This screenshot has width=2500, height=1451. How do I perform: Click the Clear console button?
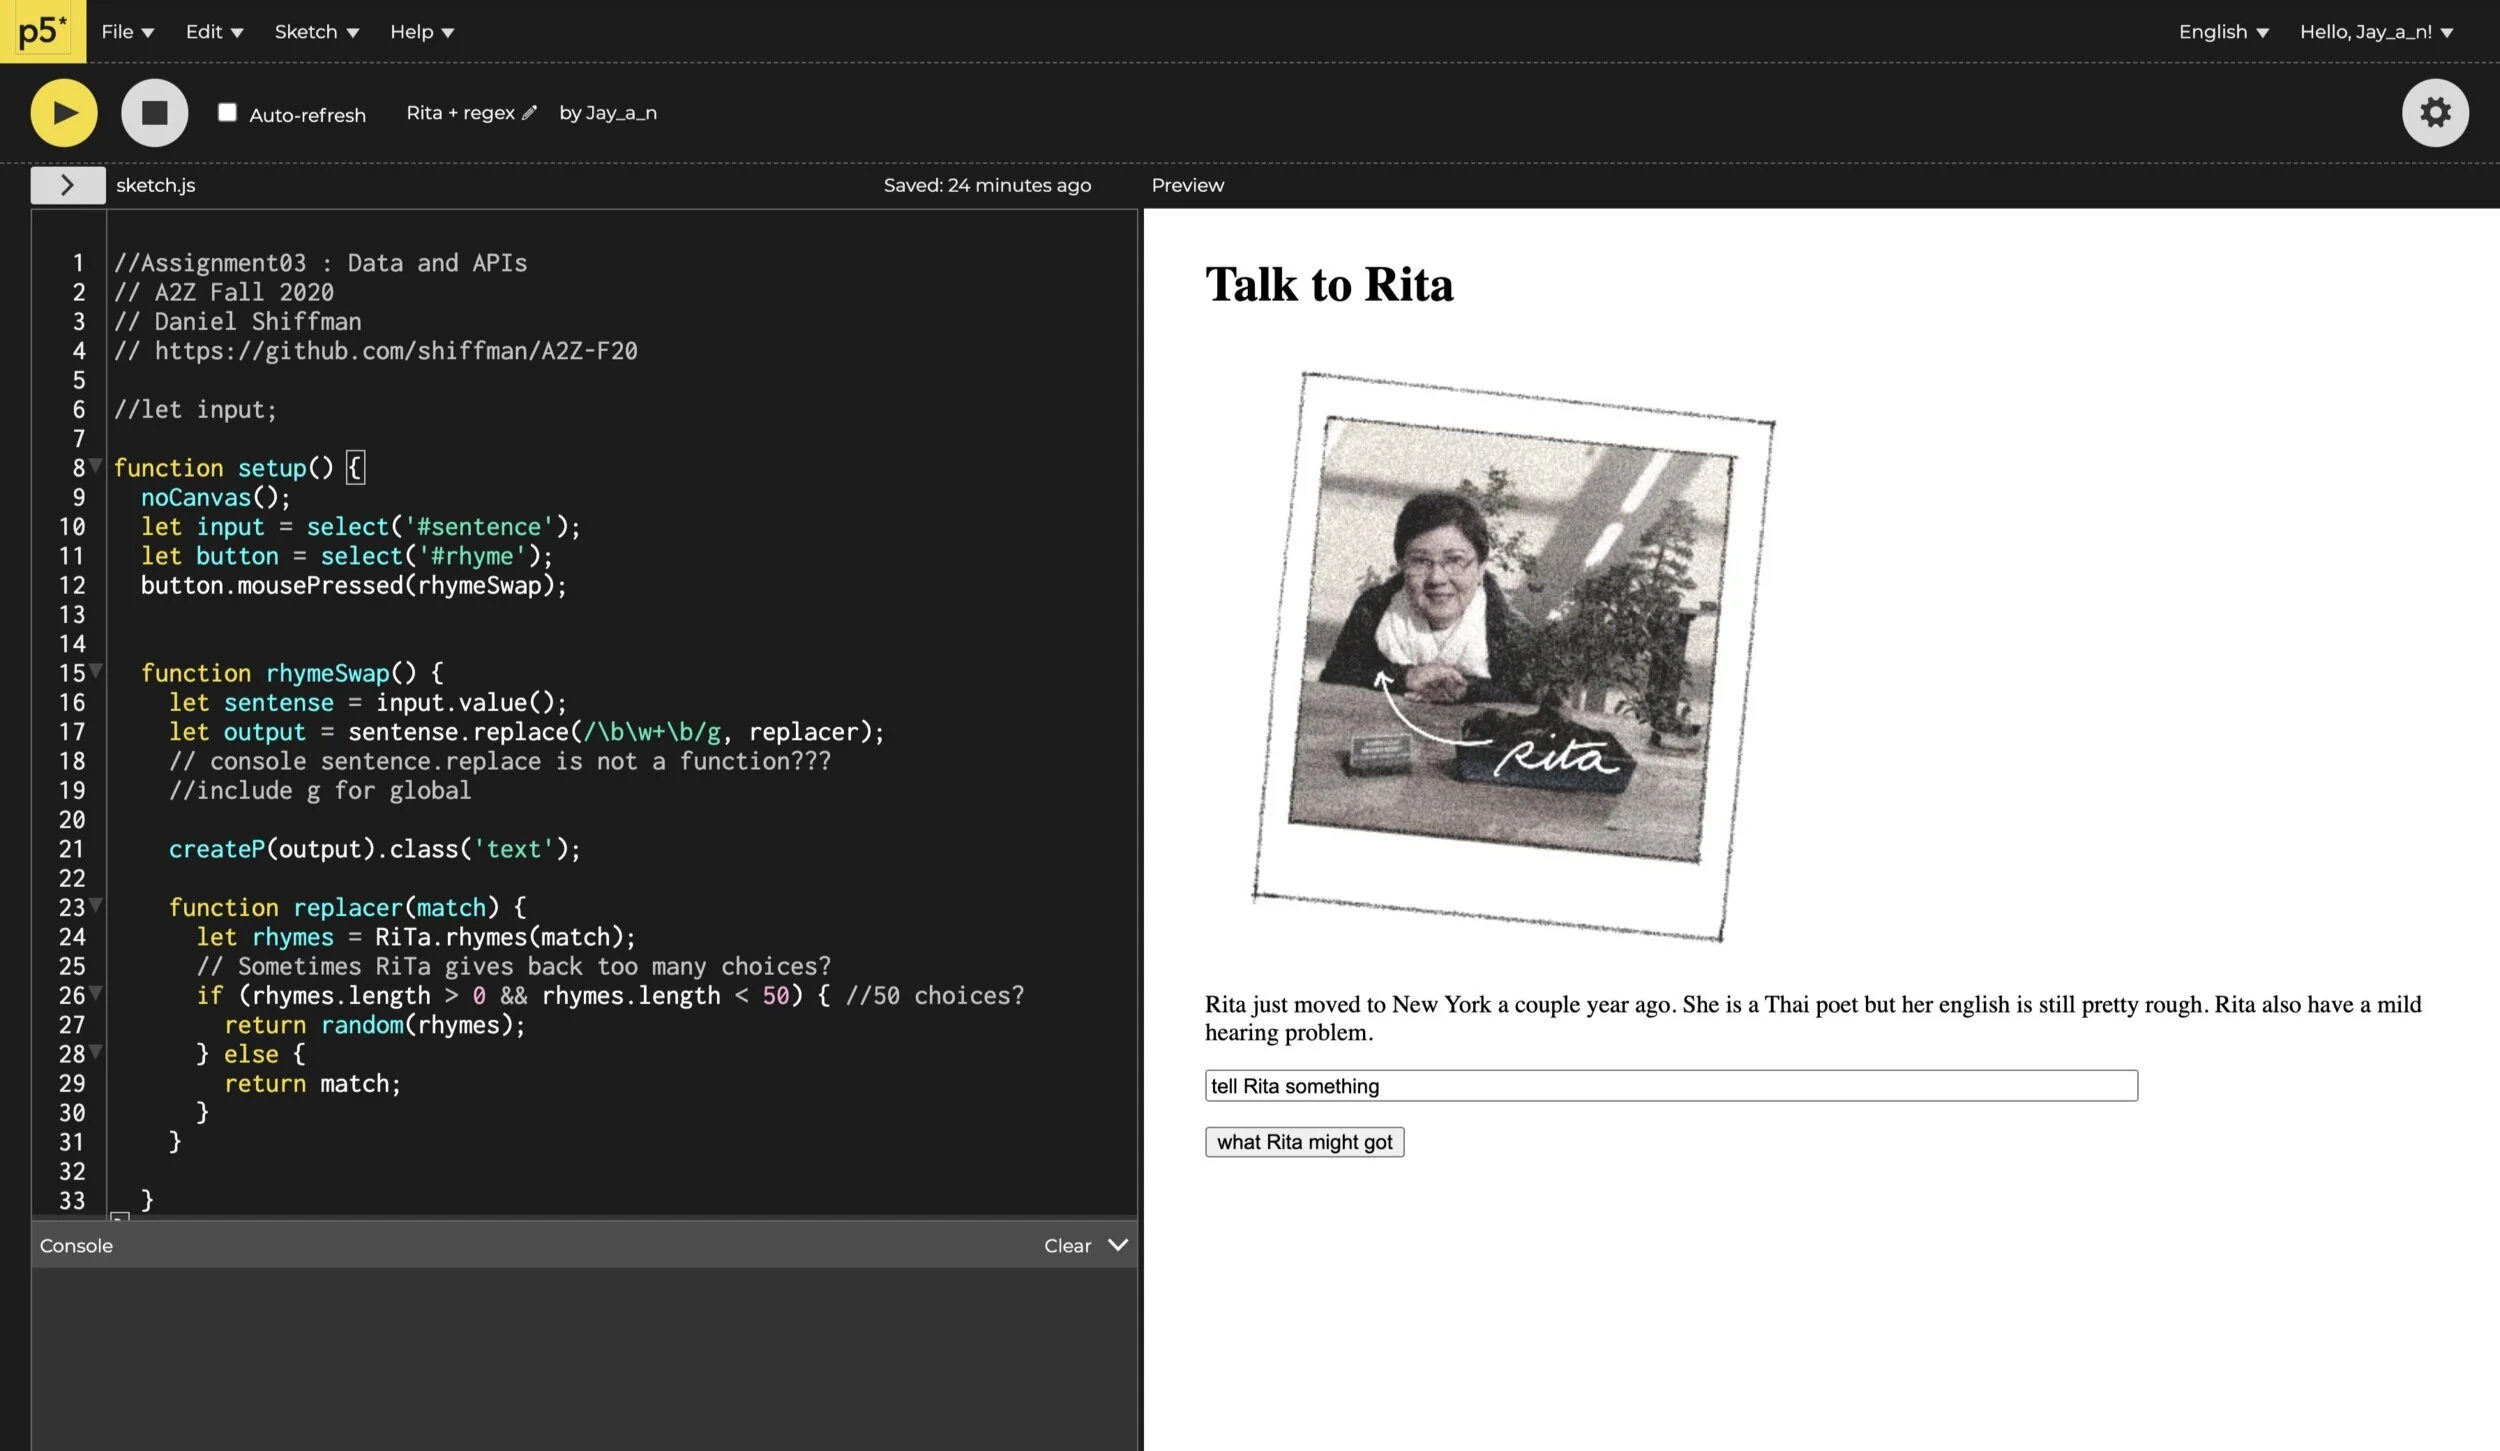pyautogui.click(x=1066, y=1245)
